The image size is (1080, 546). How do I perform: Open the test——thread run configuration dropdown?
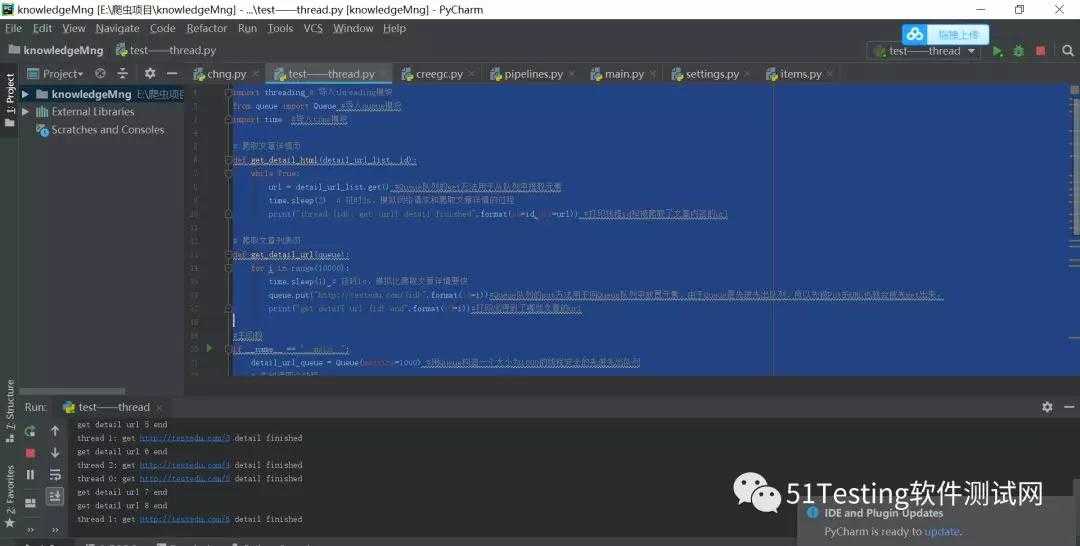pos(925,51)
